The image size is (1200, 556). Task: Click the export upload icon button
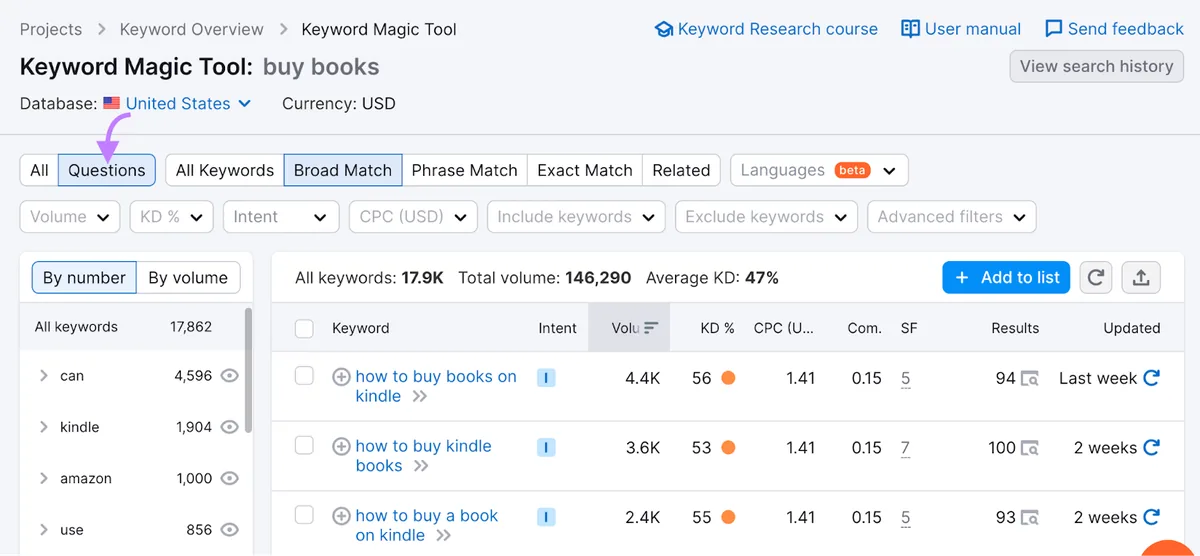coord(1141,278)
